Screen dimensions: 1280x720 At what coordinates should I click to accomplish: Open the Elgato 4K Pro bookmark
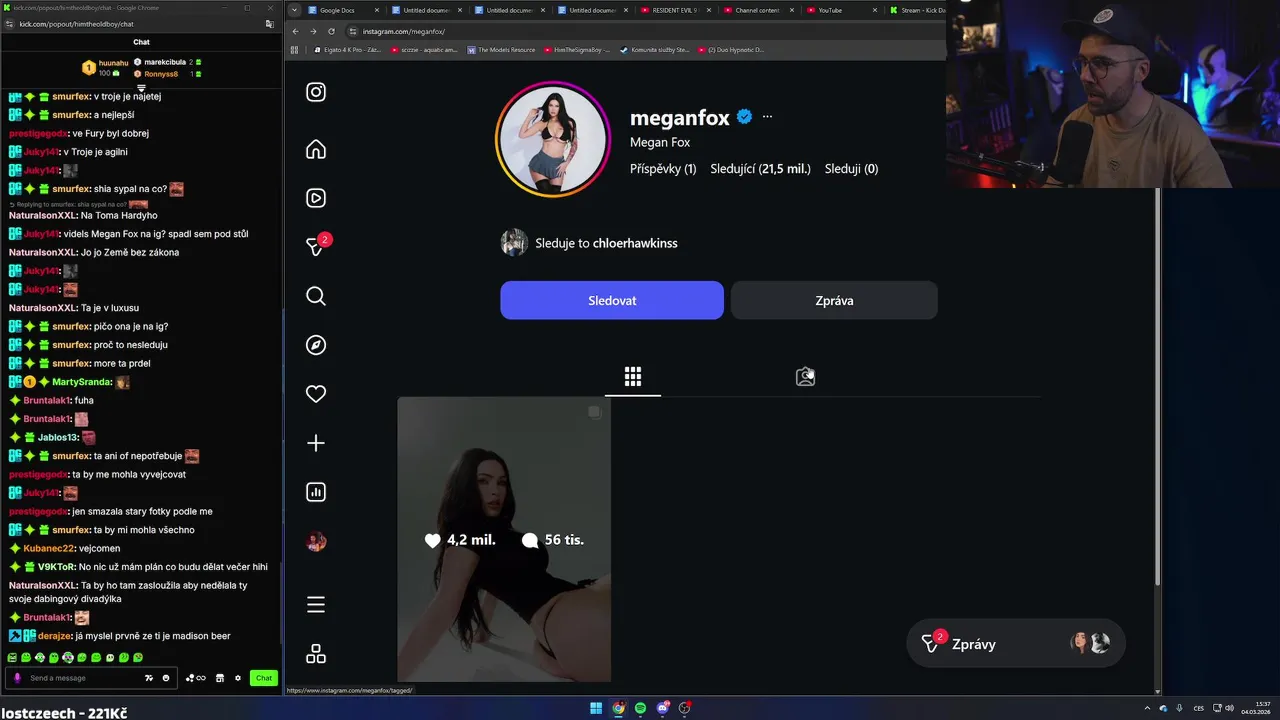(349, 49)
